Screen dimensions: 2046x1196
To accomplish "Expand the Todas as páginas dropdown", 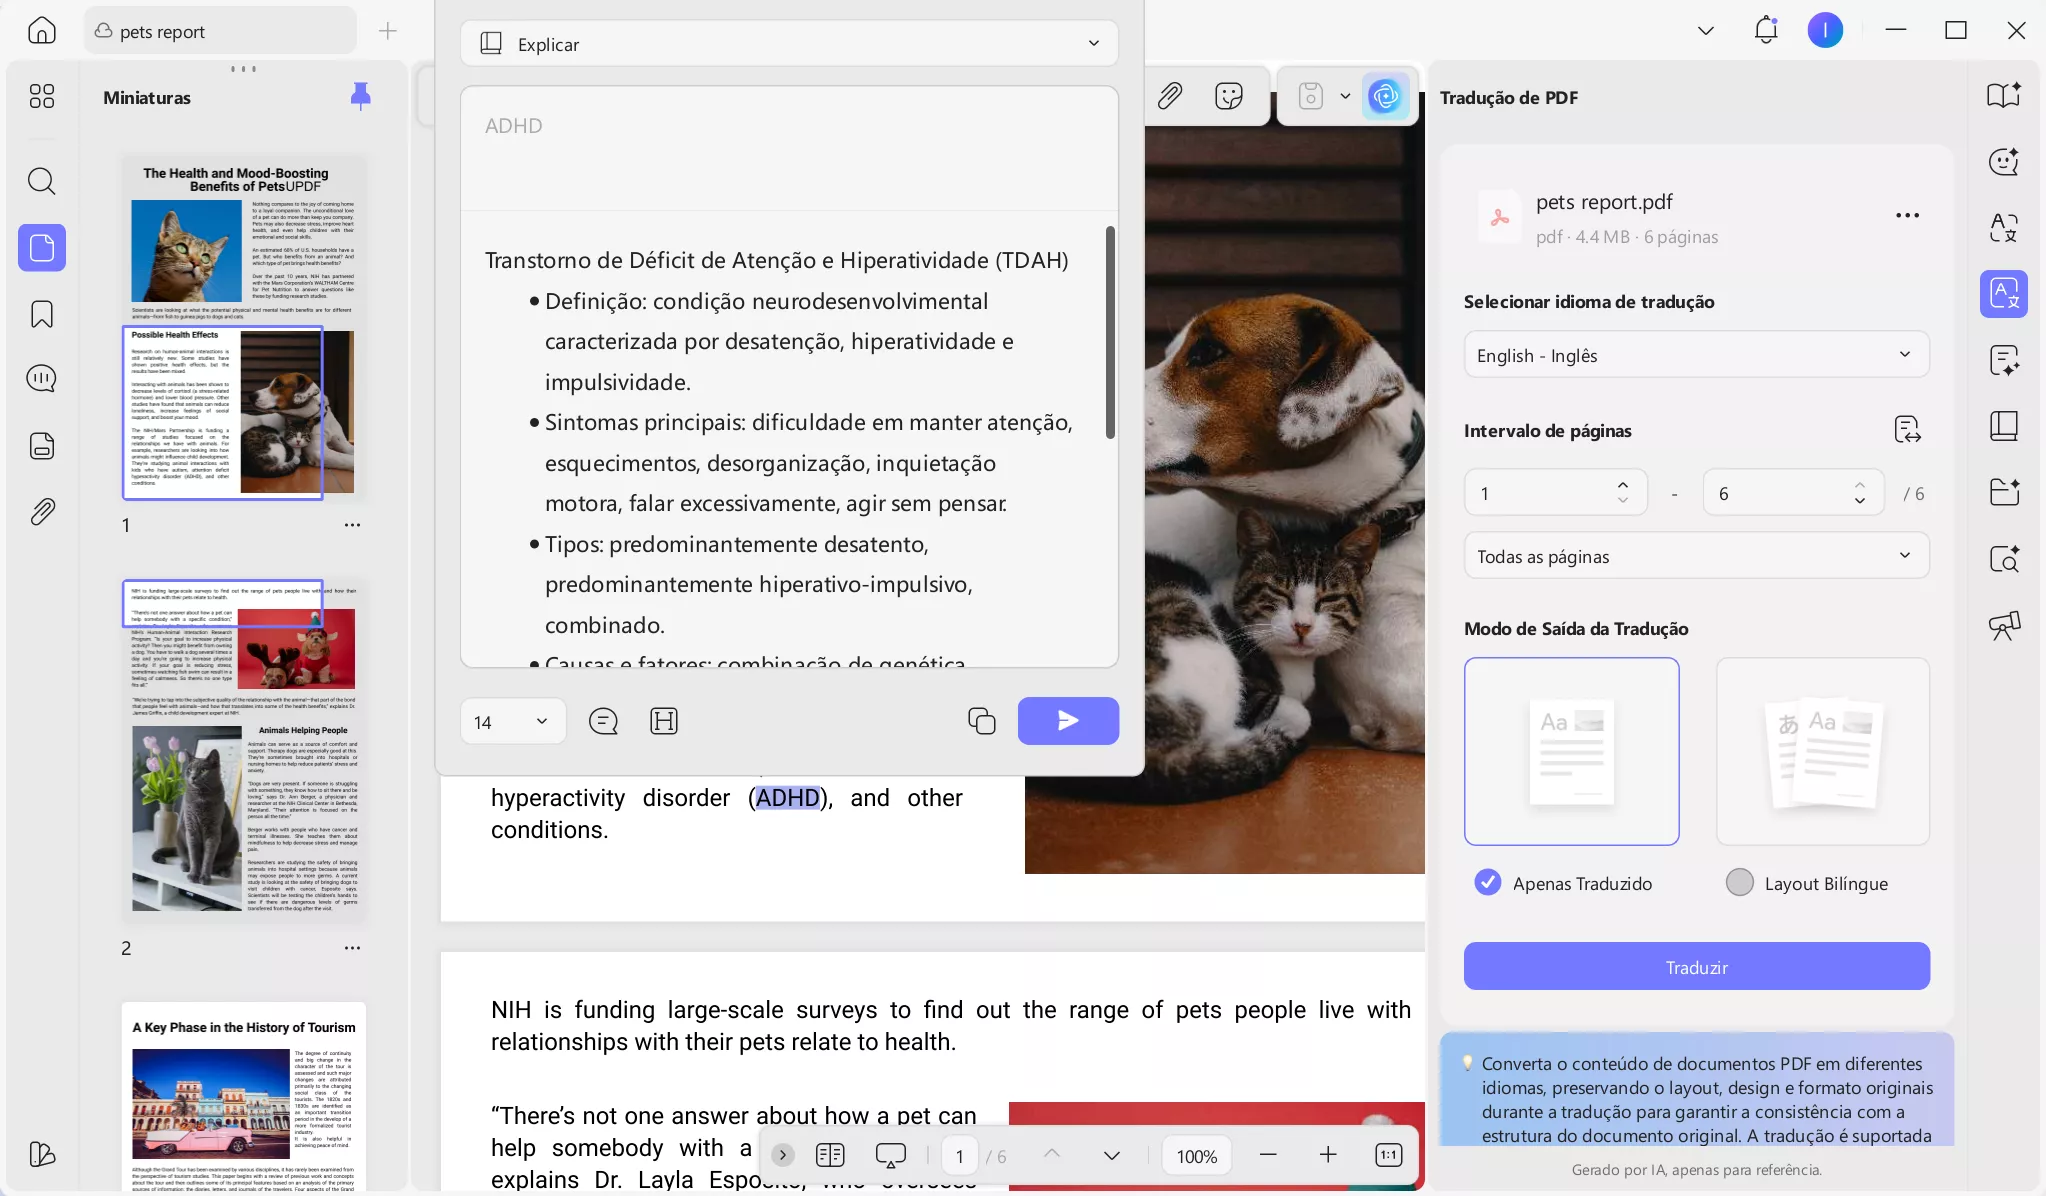I will [1695, 556].
